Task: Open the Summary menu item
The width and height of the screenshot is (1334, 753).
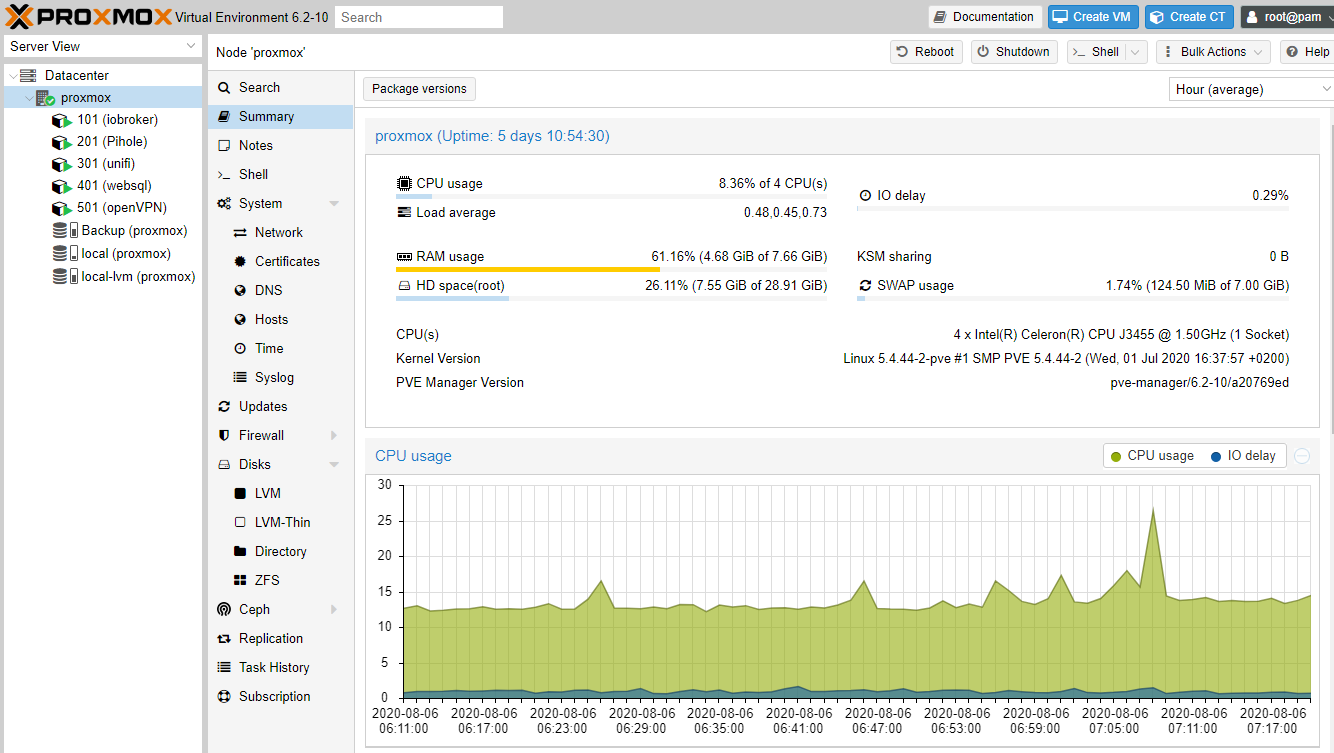Action: [281, 116]
